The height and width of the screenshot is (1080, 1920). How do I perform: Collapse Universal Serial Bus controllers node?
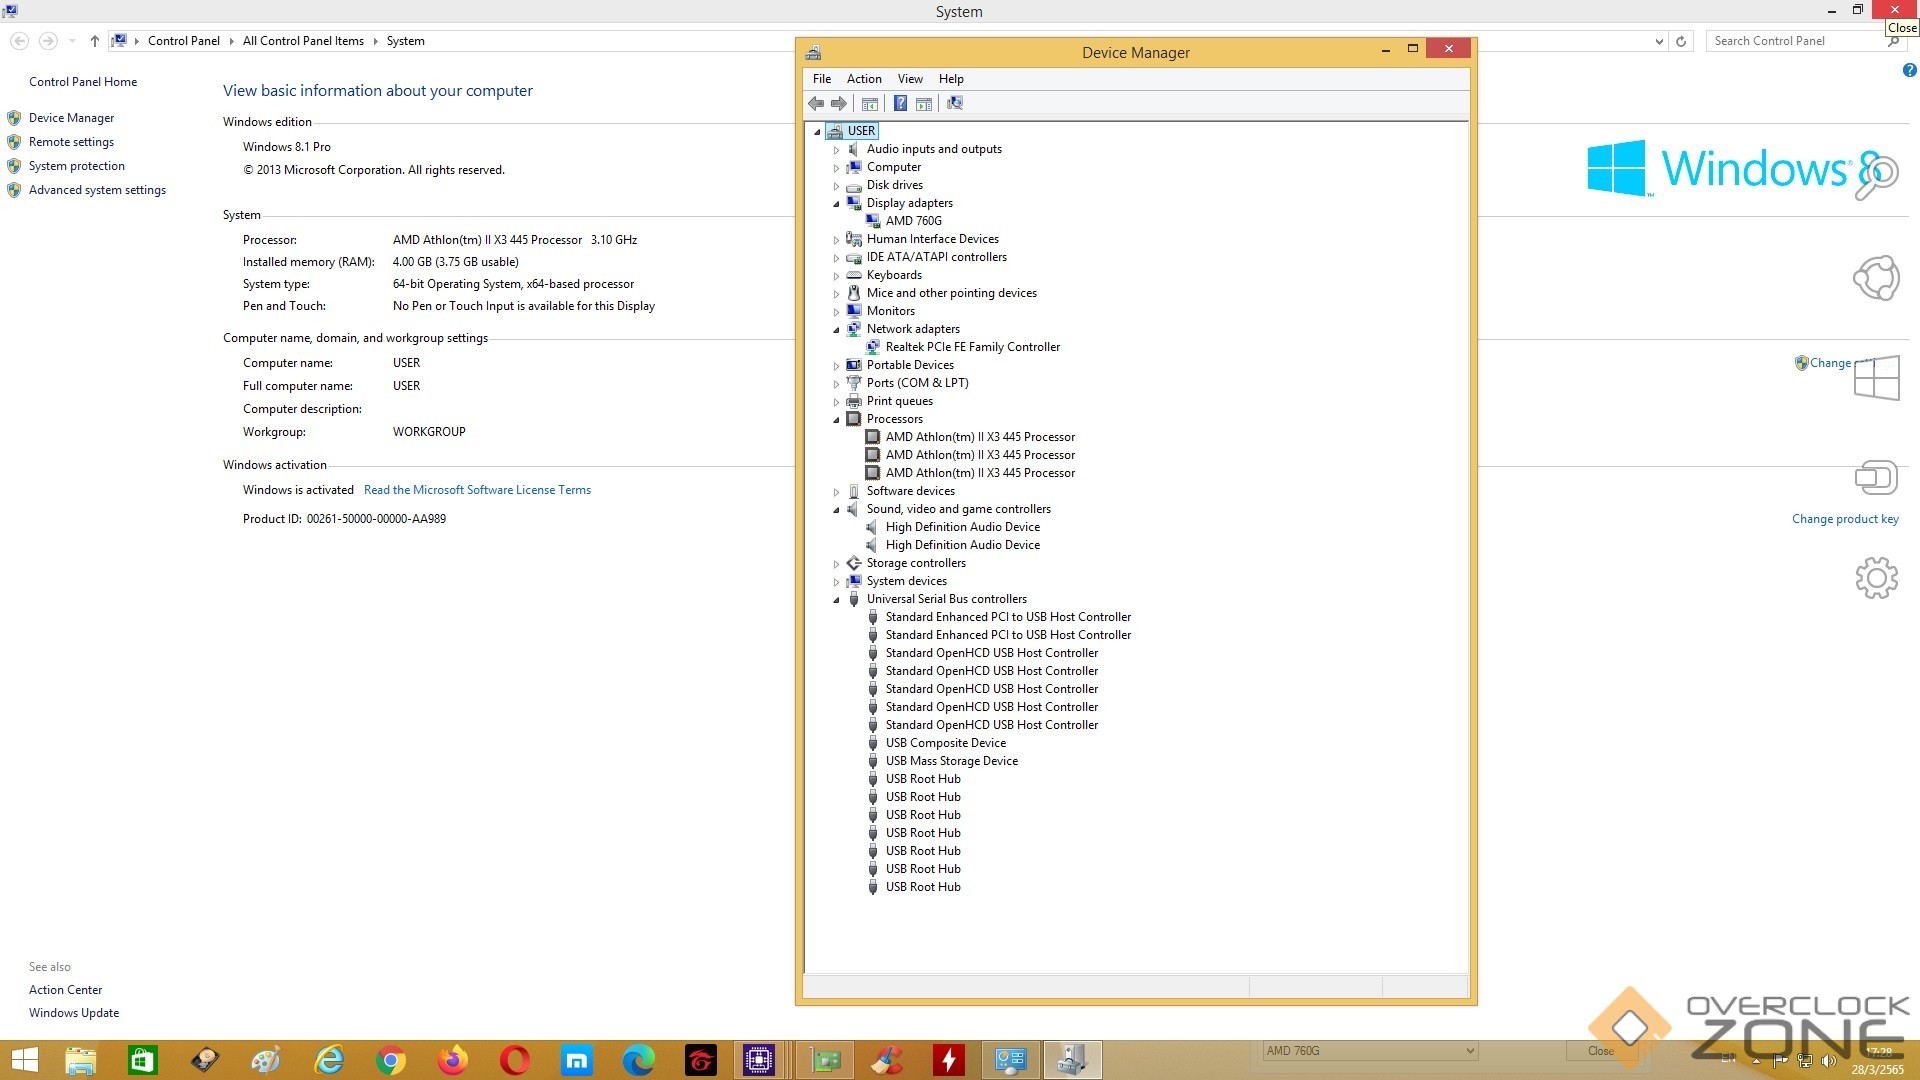[837, 600]
